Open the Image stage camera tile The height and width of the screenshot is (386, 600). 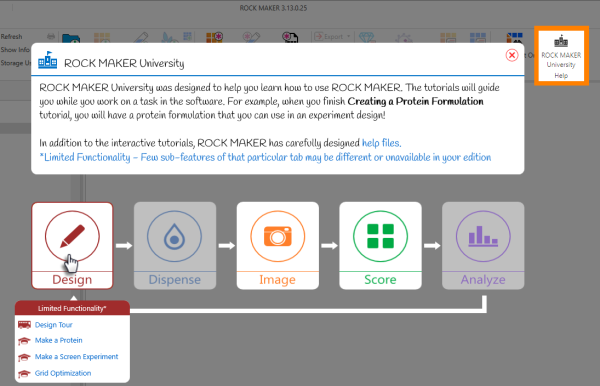click(277, 246)
